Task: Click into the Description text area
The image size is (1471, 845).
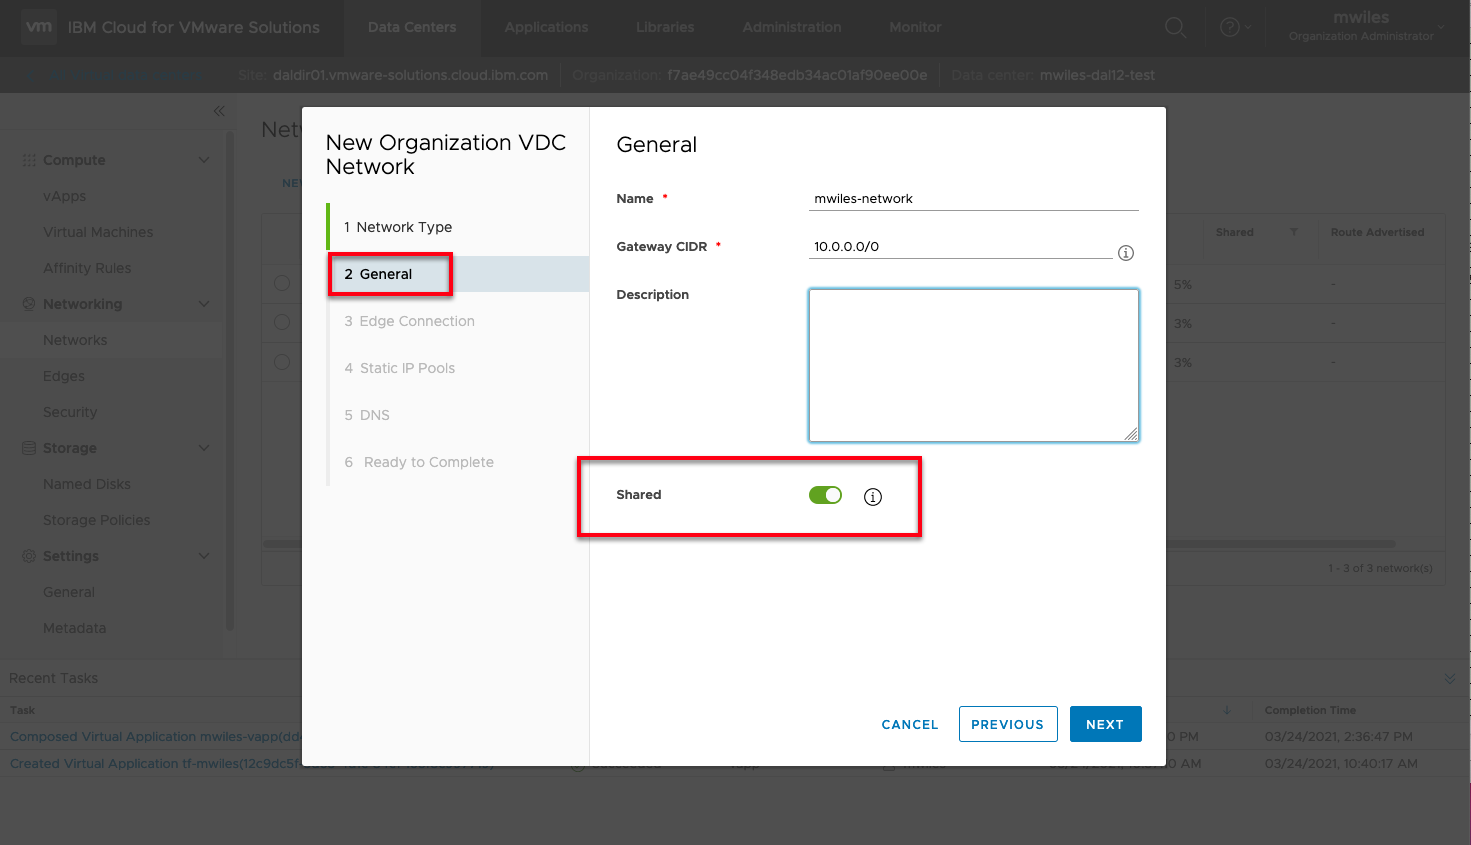Action: tap(973, 365)
